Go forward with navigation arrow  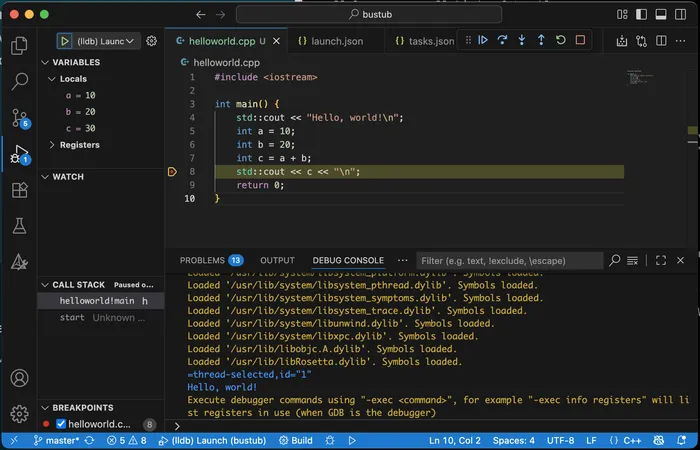[221, 15]
